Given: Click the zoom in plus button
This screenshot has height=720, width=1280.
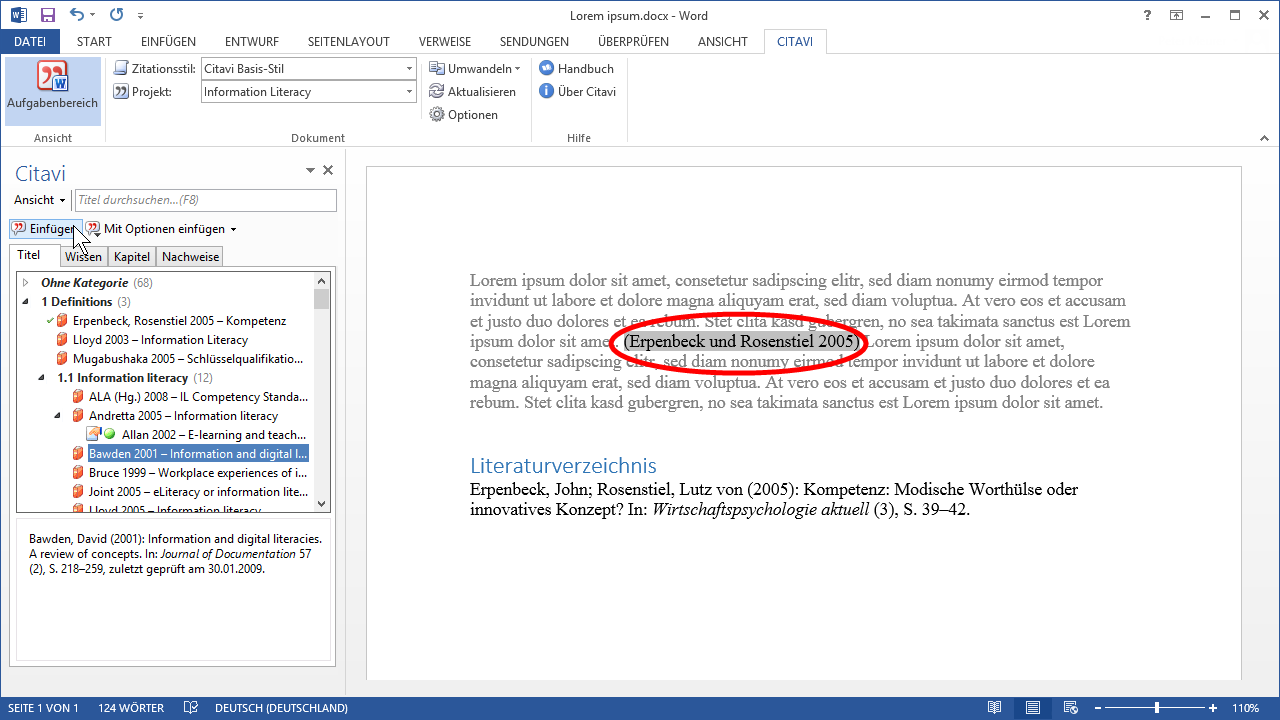Looking at the screenshot, I should point(1213,708).
